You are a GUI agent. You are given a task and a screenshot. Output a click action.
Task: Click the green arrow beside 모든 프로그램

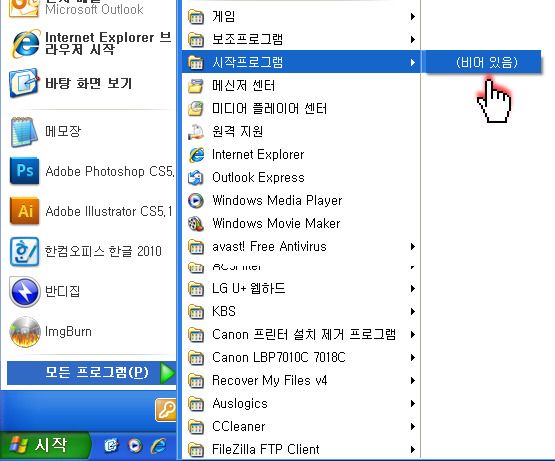[167, 373]
